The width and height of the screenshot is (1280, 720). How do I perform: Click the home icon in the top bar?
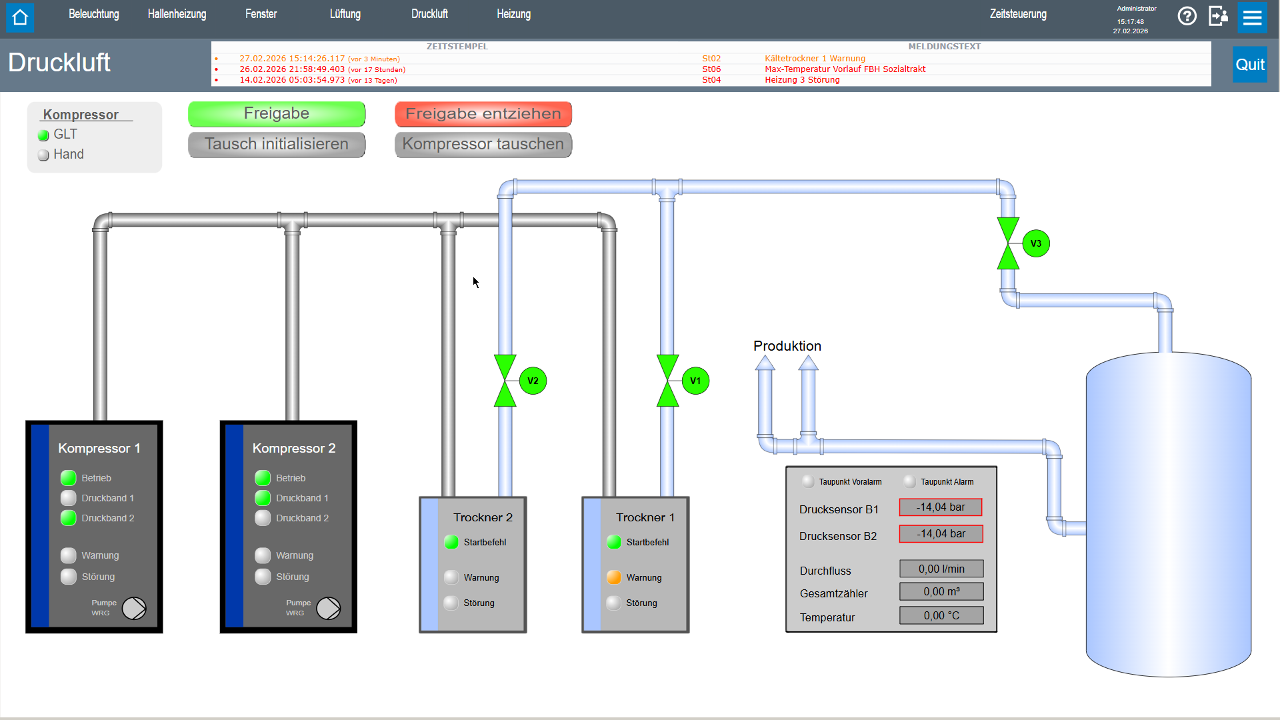tap(20, 17)
